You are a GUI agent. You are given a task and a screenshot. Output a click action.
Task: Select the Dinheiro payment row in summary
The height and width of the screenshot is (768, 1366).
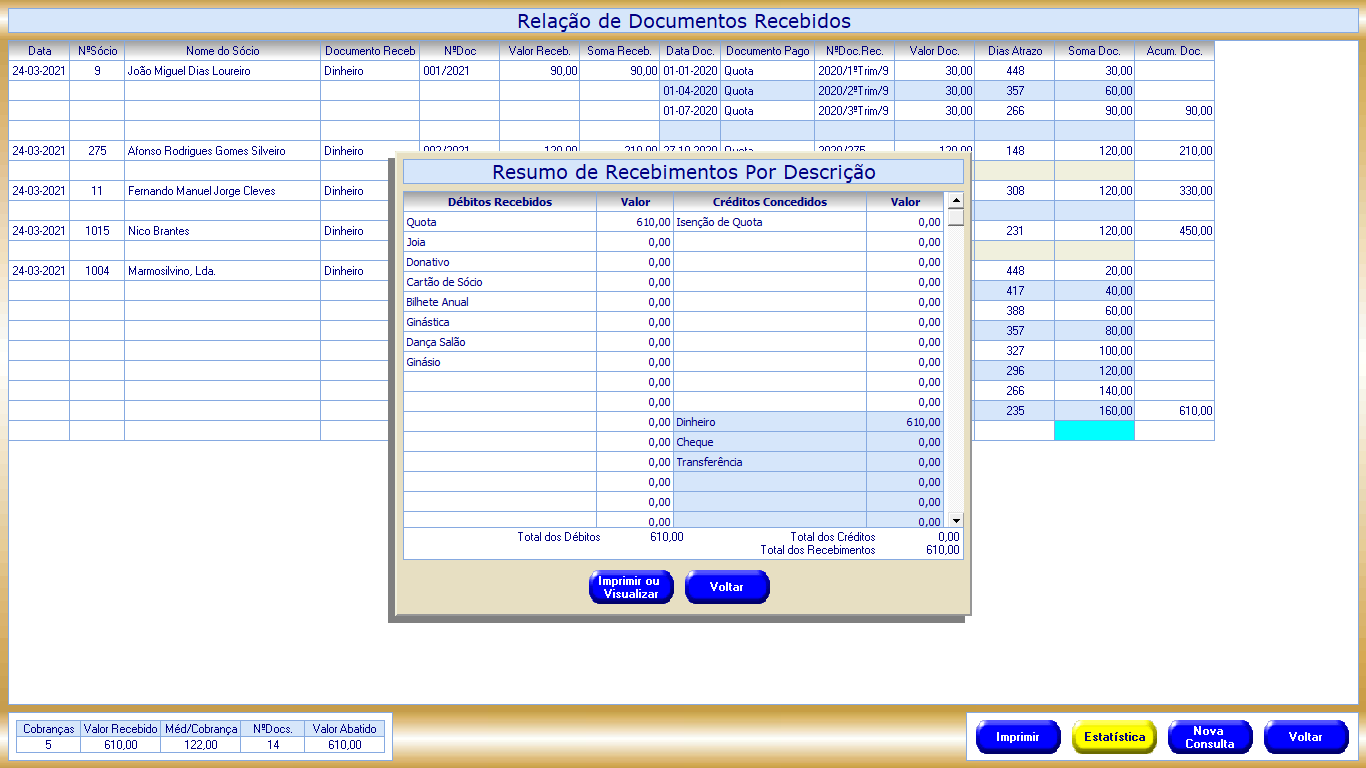click(769, 422)
